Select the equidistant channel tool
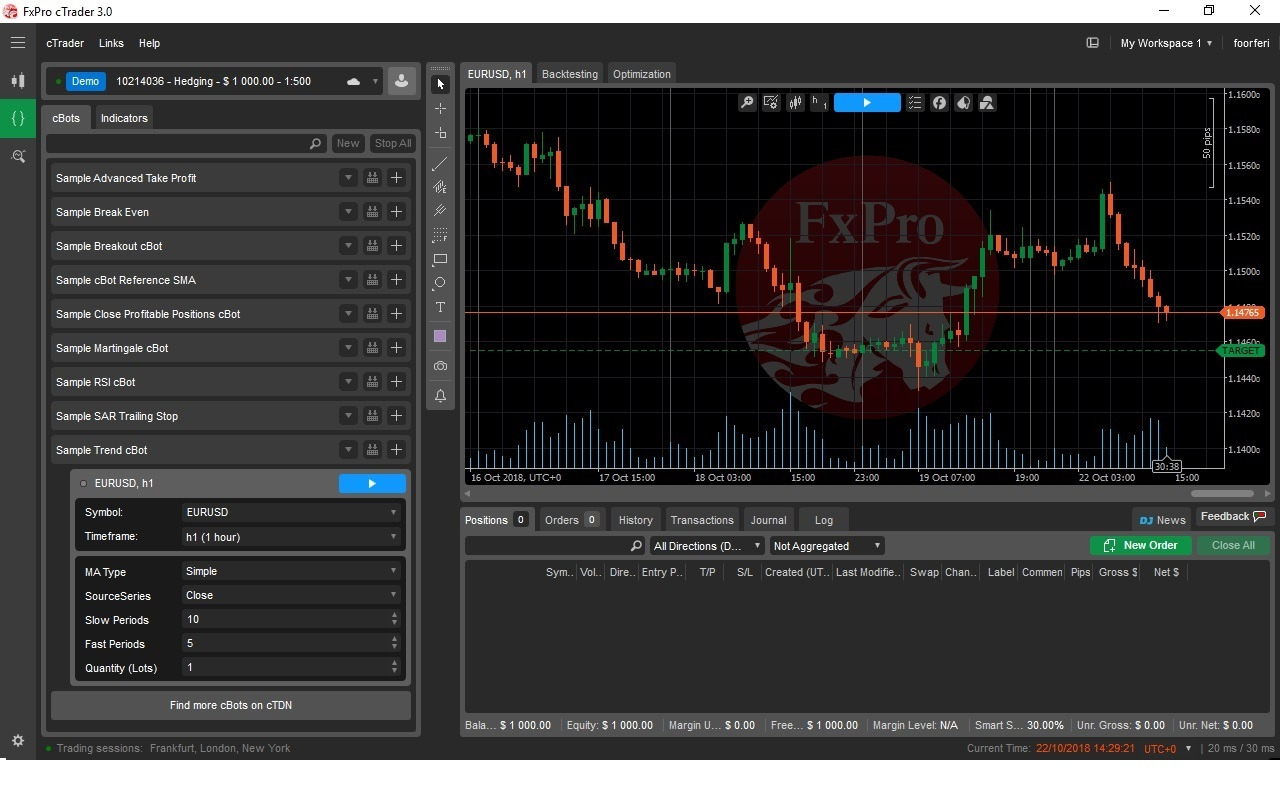Screen dimensions: 1280x789 (440, 187)
